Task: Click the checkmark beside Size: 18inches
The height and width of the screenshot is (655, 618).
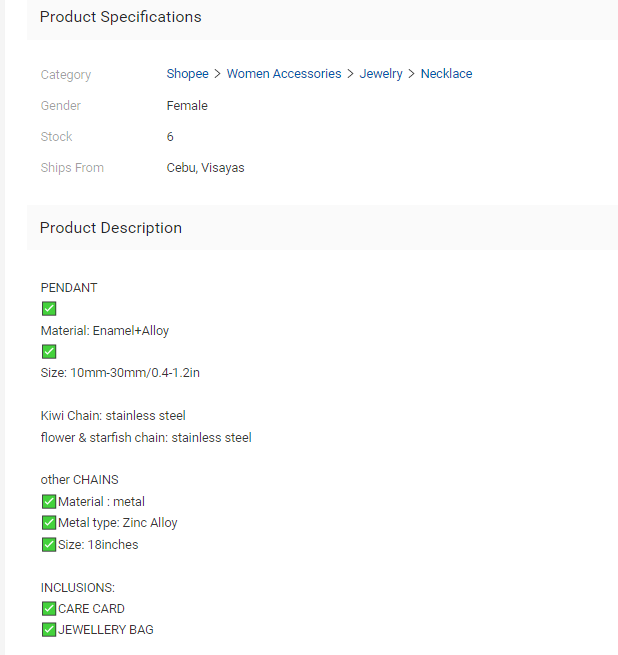Action: click(x=49, y=545)
